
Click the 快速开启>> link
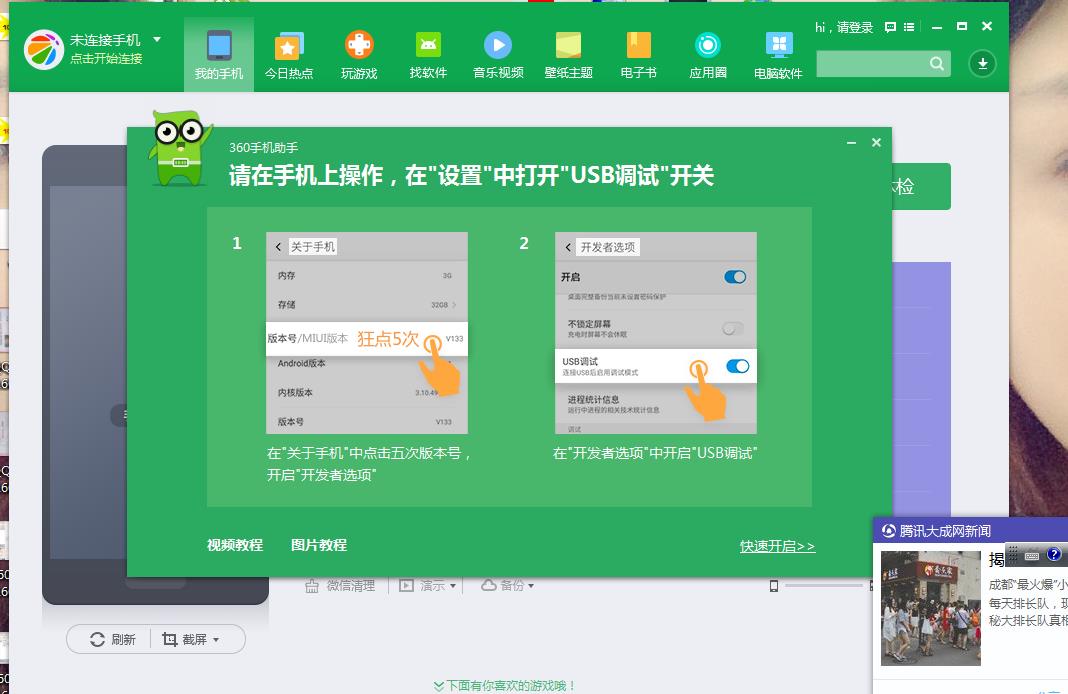point(777,546)
